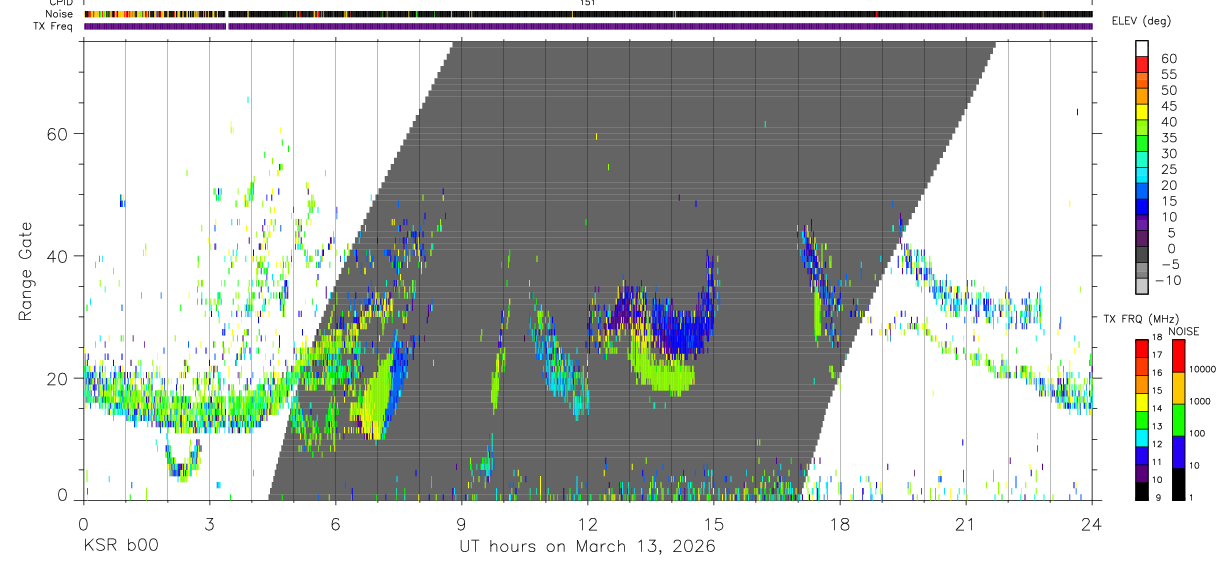Click the '0' tick on Range Gate axis

click(64, 495)
